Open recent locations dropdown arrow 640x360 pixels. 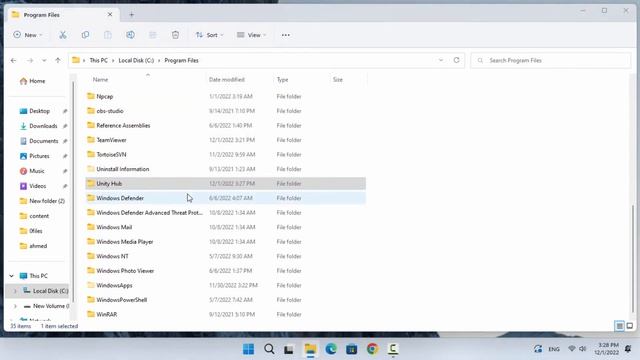(44, 60)
